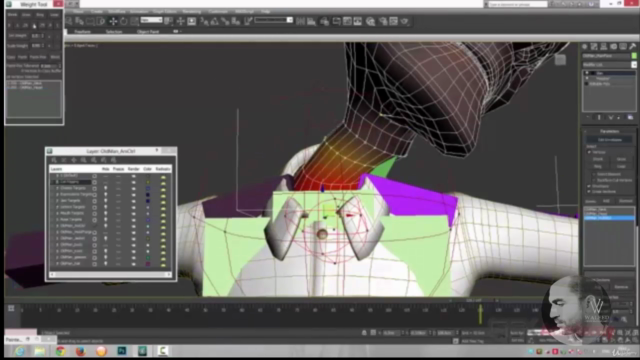Open the Rendering menu
This screenshot has width=640, height=360.
click(x=191, y=11)
